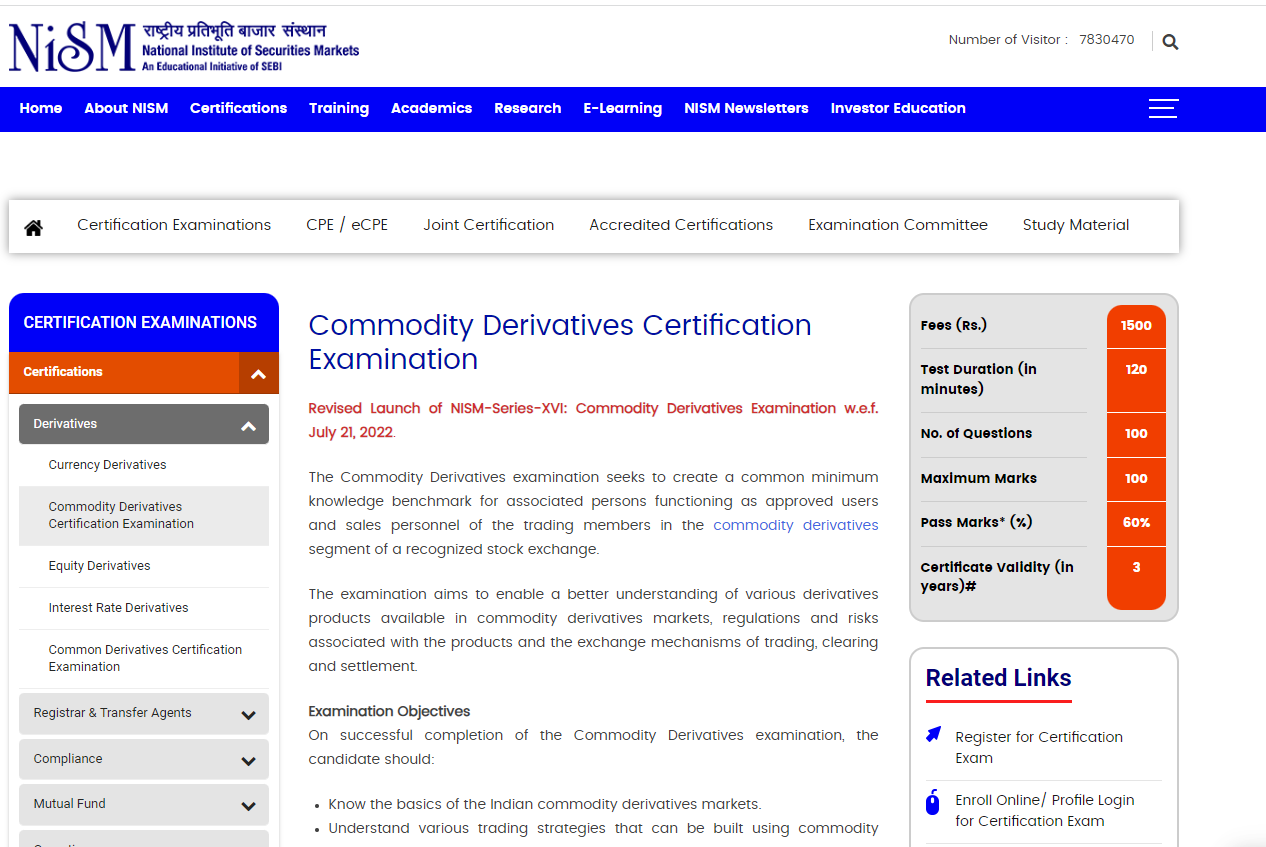Screen dimensions: 1266x847
Task: Open E-Learning menu item
Action: coord(622,108)
